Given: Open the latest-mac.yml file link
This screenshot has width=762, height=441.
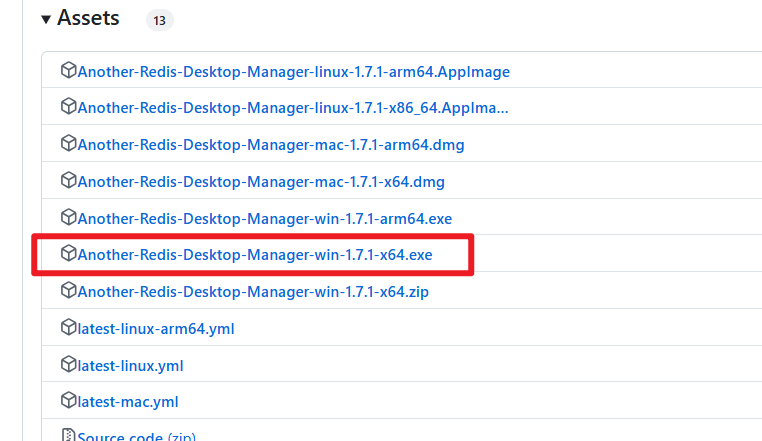Looking at the screenshot, I should point(128,402).
